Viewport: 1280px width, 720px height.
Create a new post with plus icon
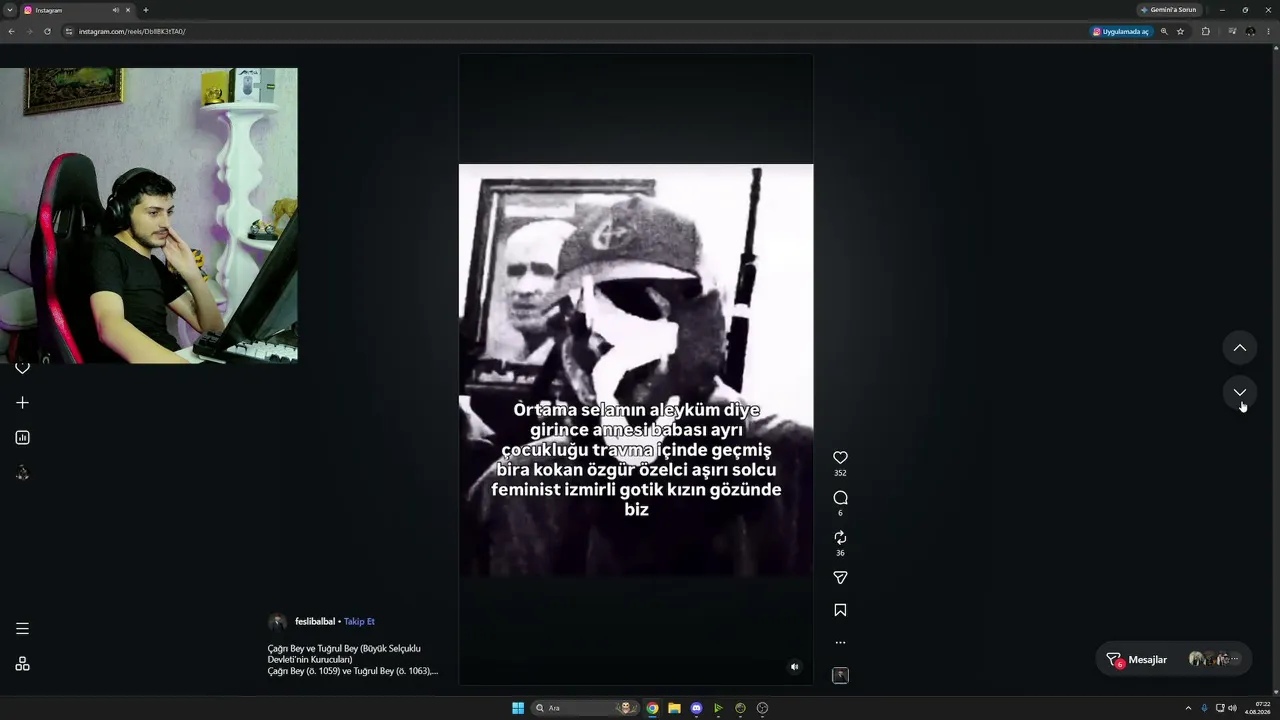[22, 403]
